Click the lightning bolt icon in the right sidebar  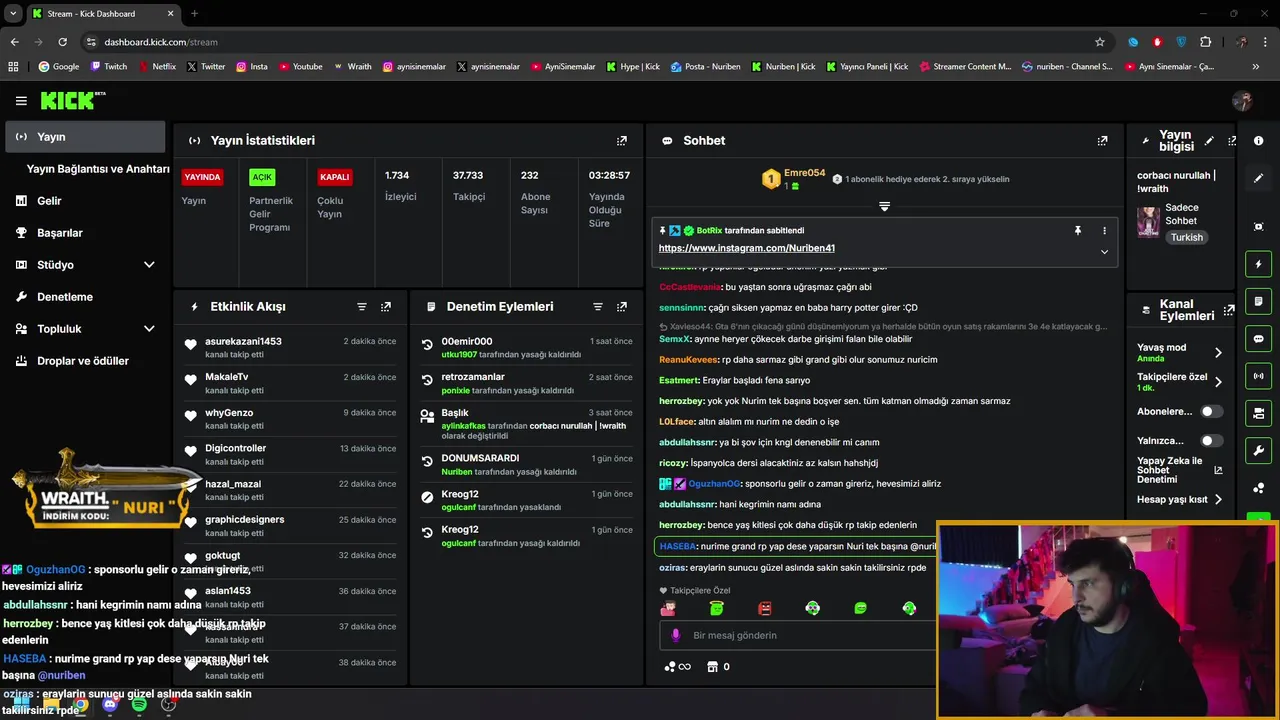(x=1258, y=264)
